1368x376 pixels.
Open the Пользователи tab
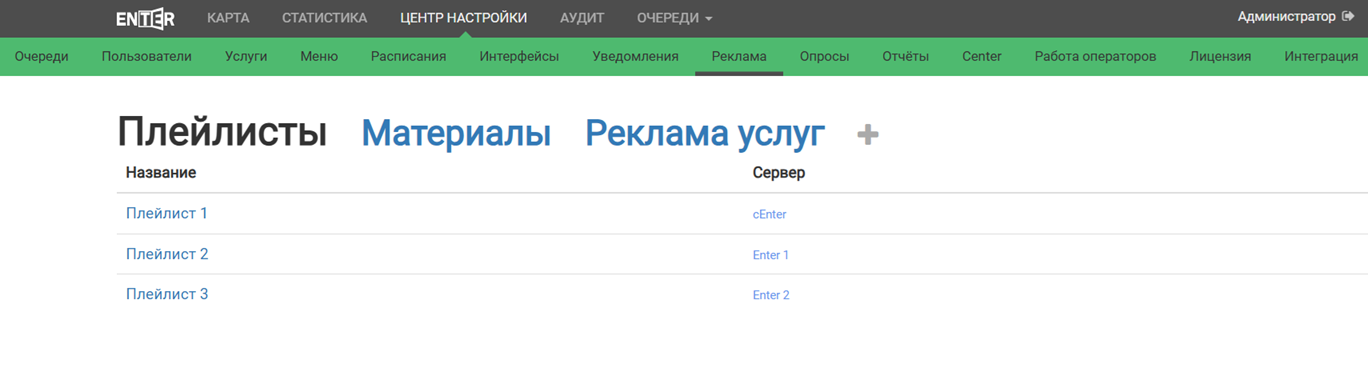[x=146, y=56]
